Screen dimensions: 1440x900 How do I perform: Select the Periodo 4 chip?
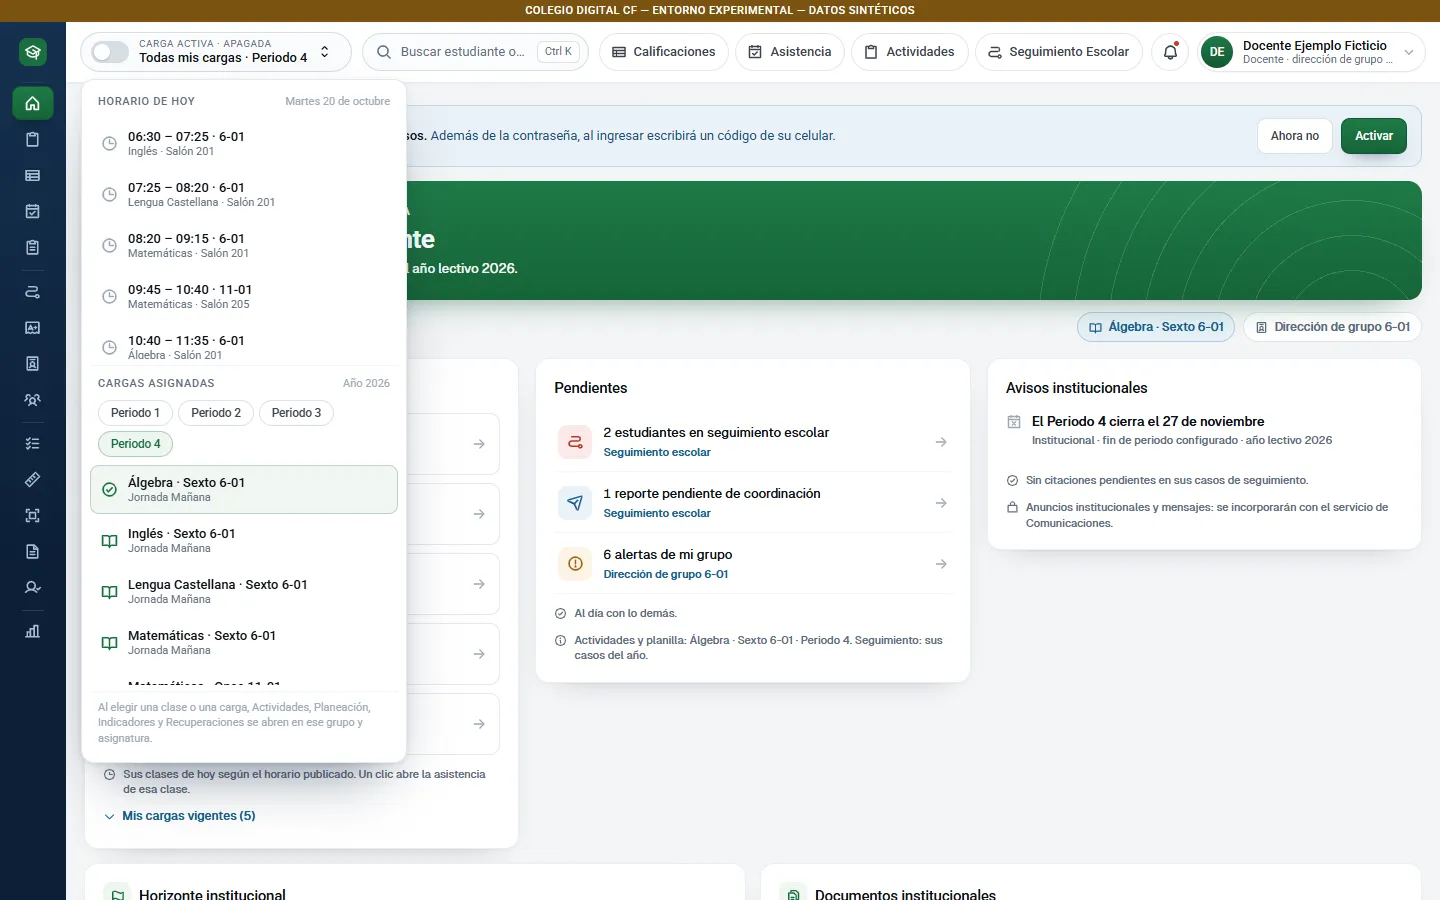click(x=135, y=444)
